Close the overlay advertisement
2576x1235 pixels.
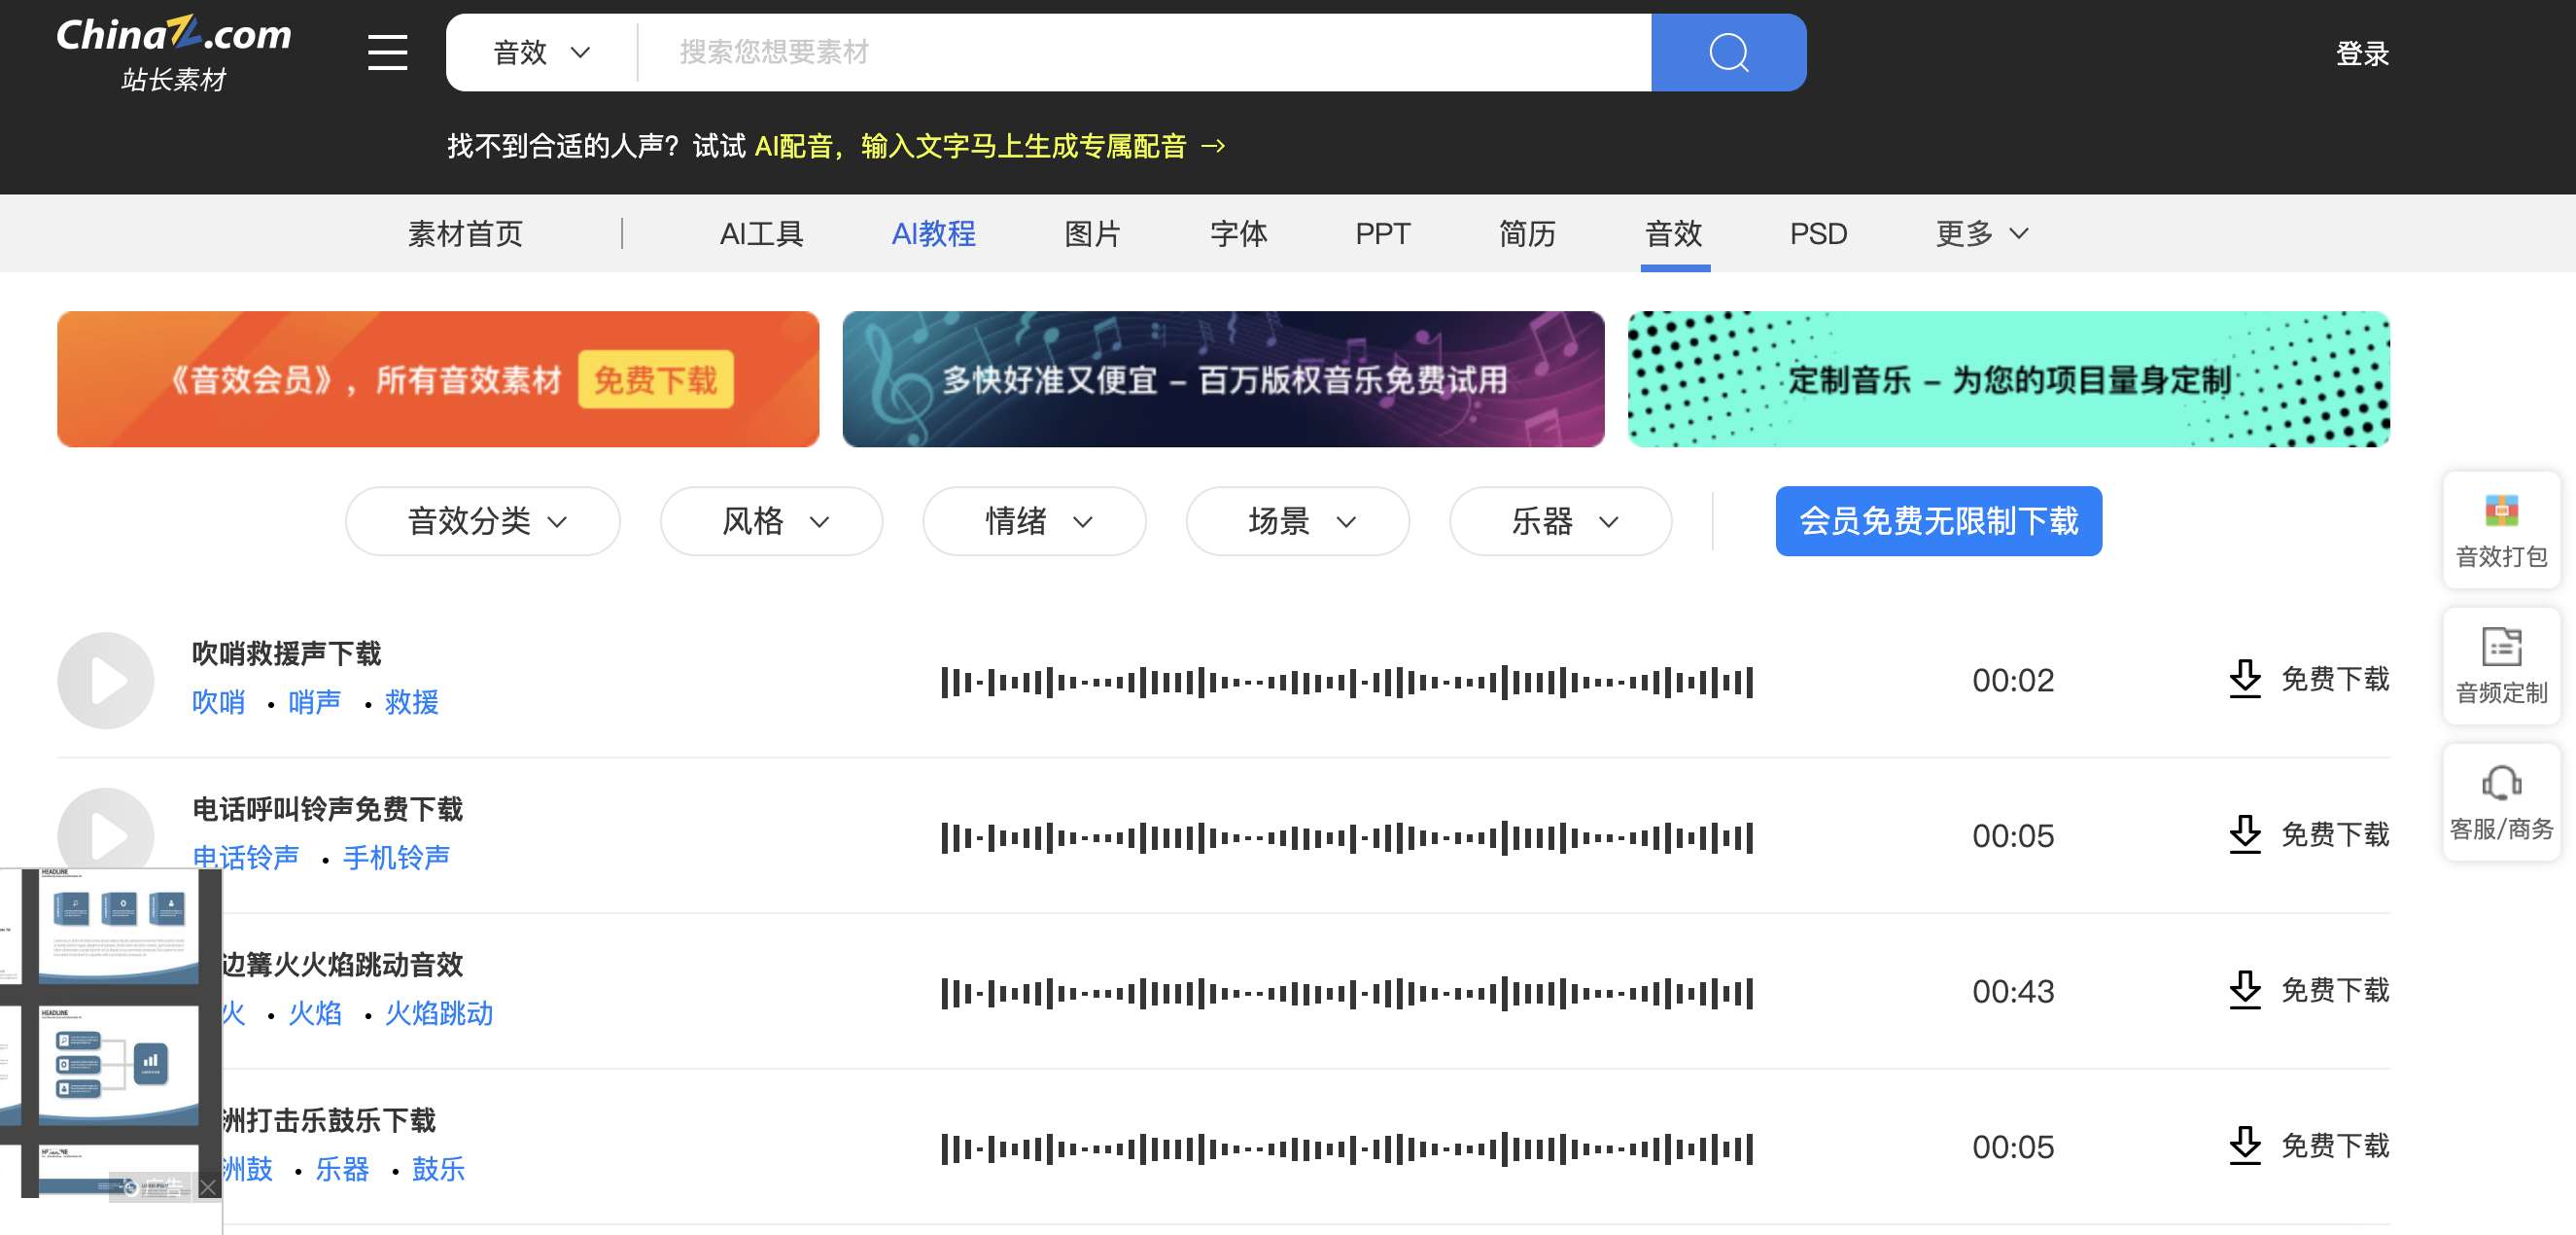[x=207, y=1187]
